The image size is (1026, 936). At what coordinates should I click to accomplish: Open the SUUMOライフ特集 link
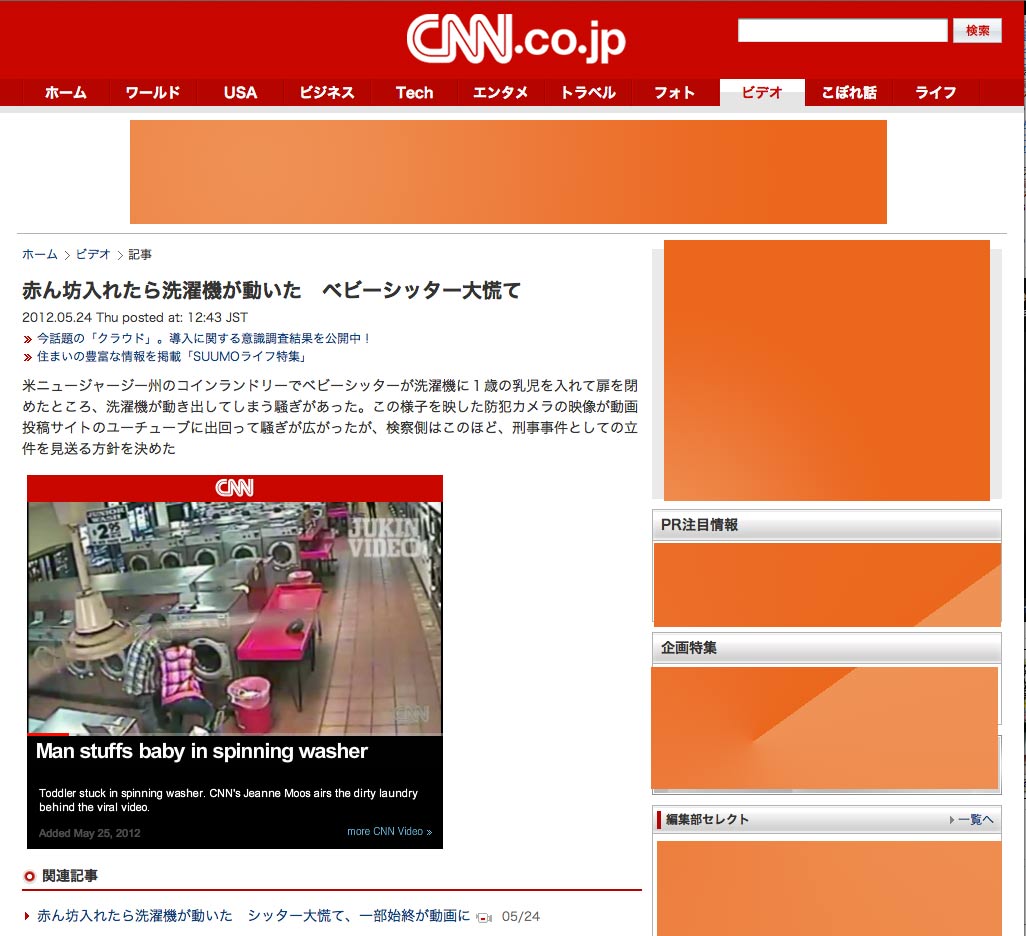point(171,357)
